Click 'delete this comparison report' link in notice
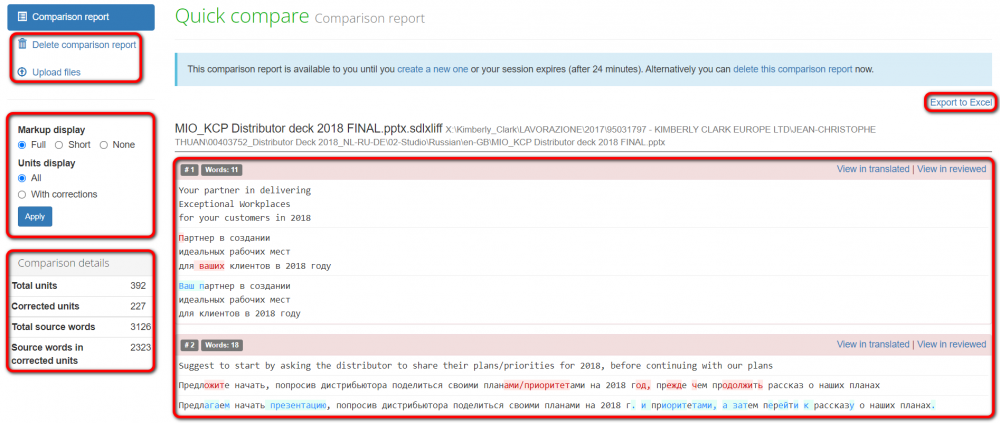This screenshot has width=1000, height=423. (x=792, y=69)
